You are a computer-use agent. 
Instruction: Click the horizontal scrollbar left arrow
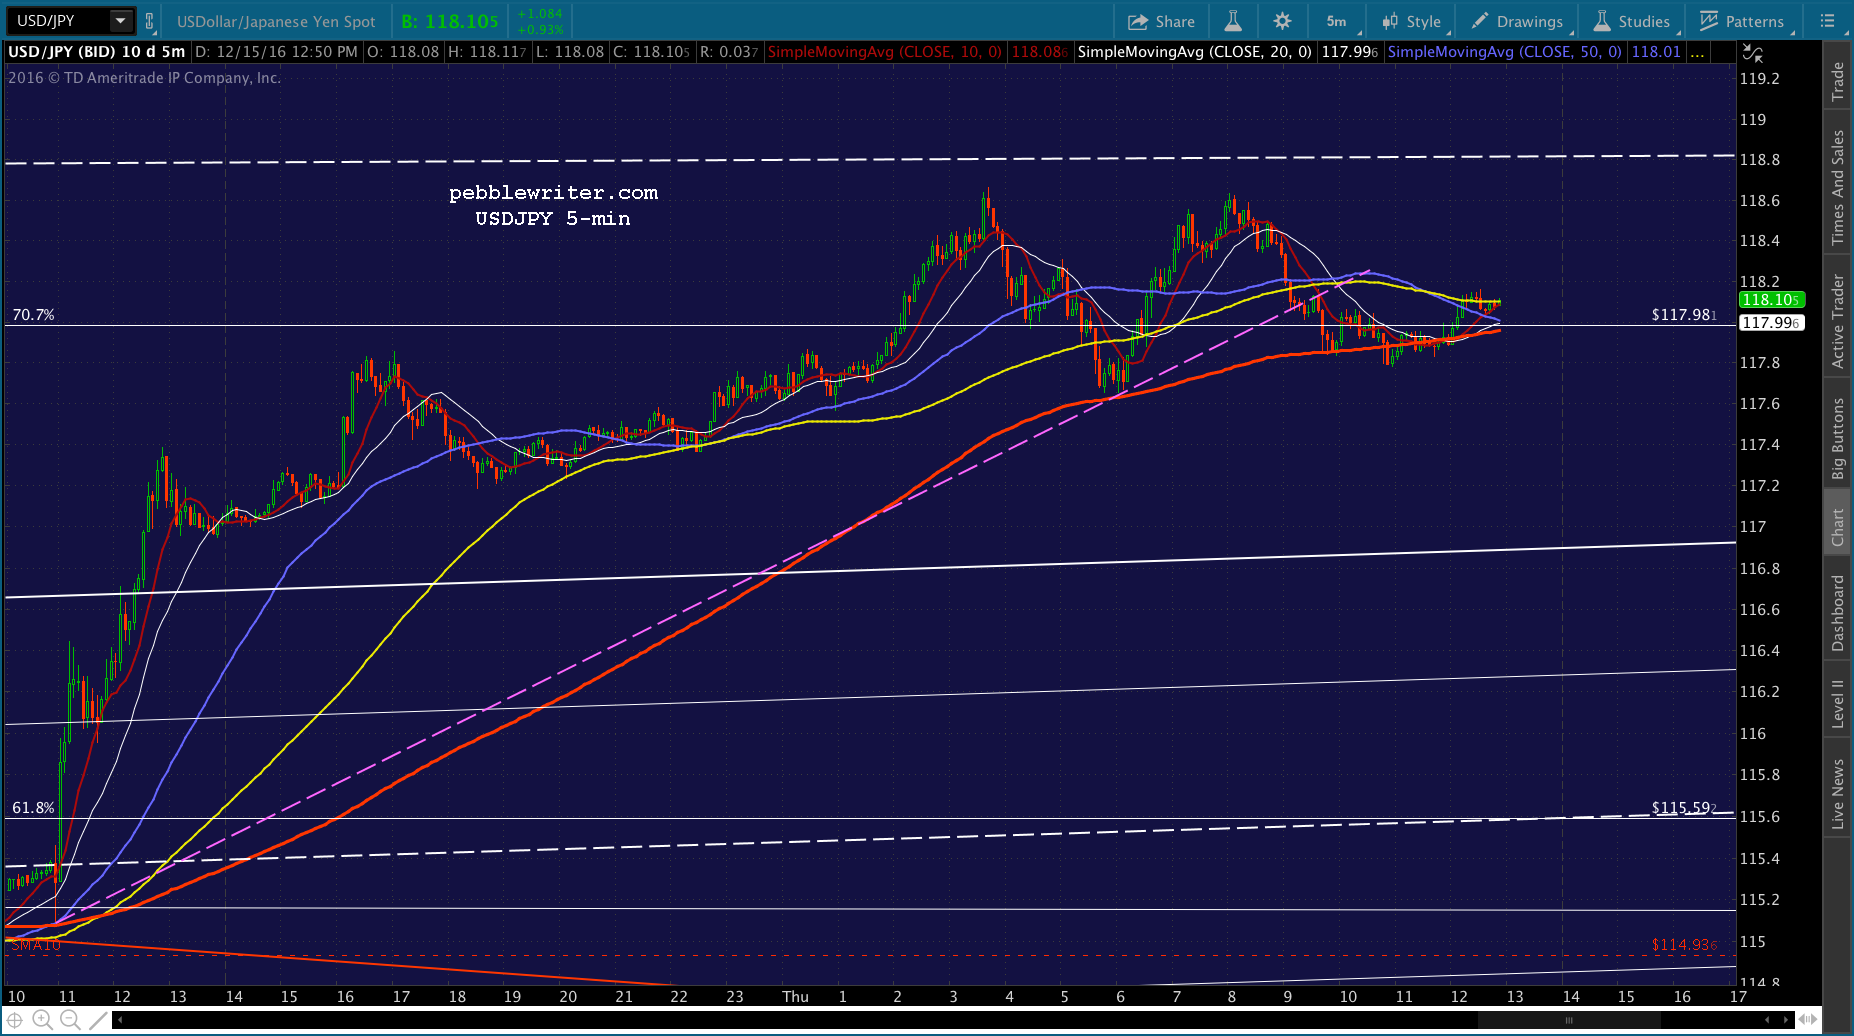[120, 1021]
